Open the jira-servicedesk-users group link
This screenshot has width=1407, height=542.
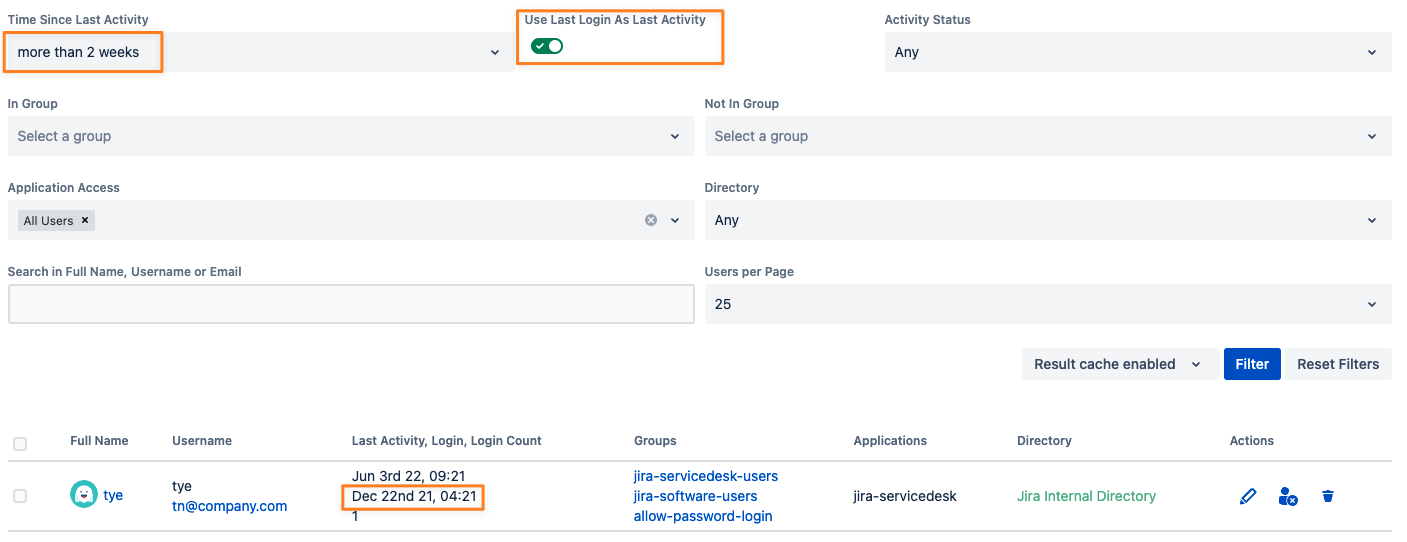click(x=705, y=476)
